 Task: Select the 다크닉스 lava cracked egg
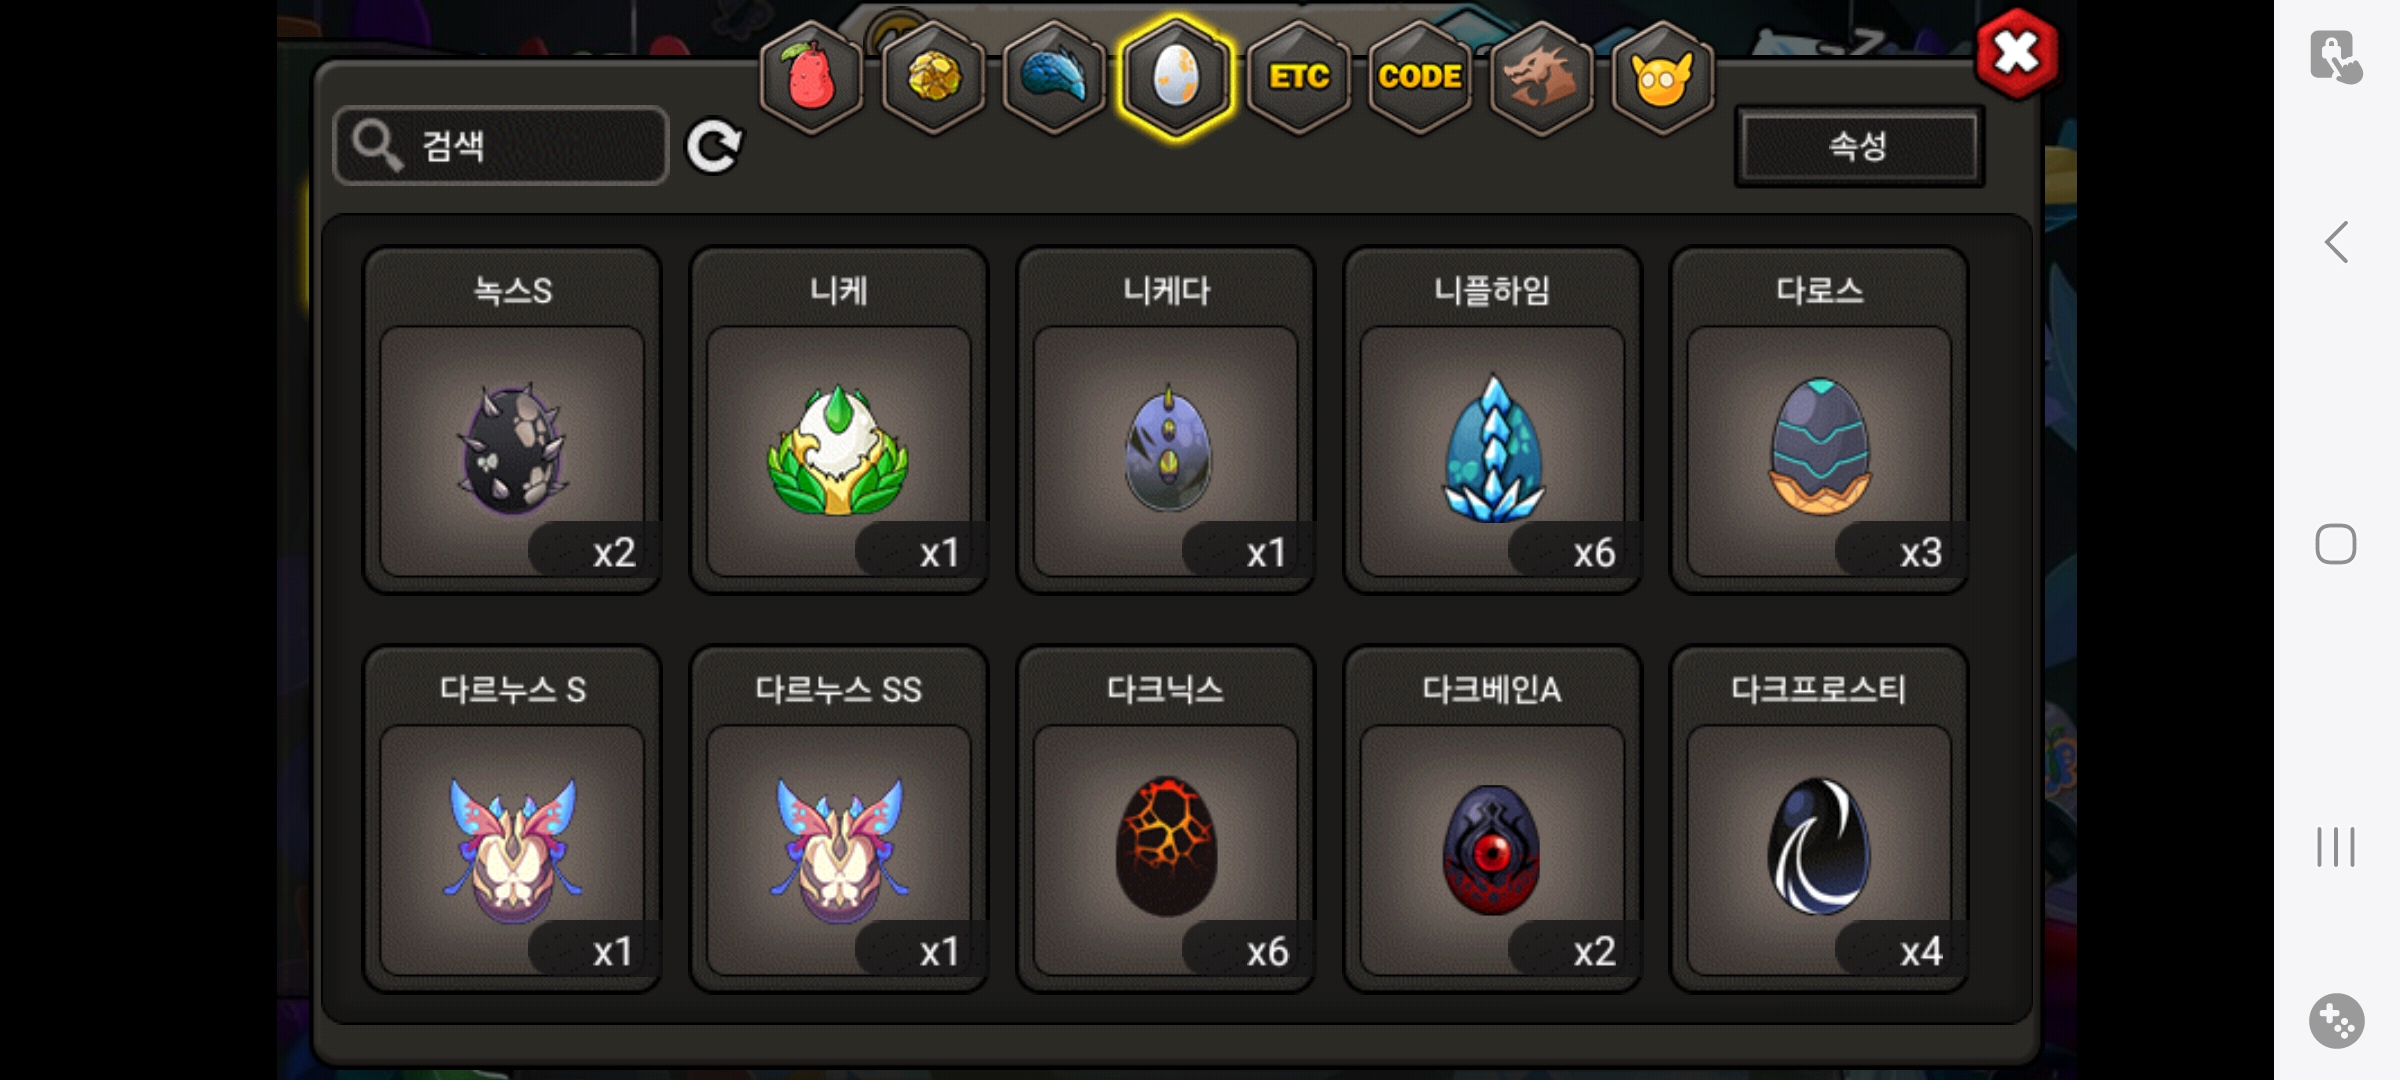(x=1166, y=819)
